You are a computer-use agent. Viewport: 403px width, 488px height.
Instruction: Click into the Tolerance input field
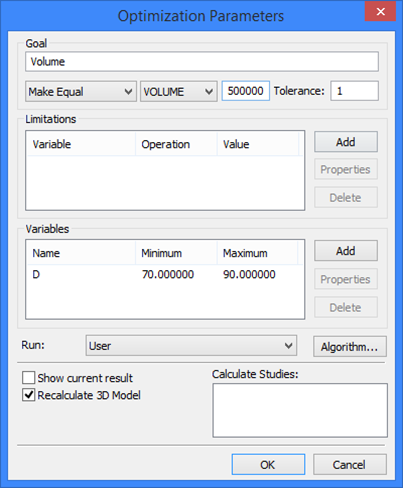354,91
